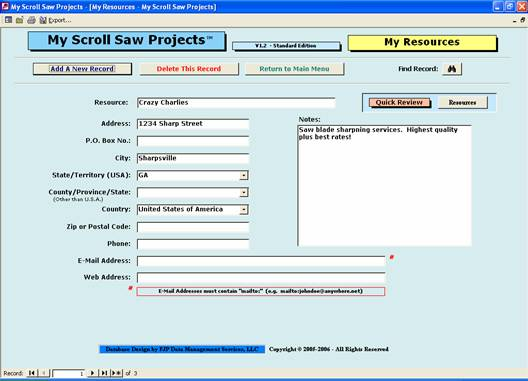This screenshot has height=381, width=528.
Task: Click the view icon in the toolbar
Action: (8, 20)
